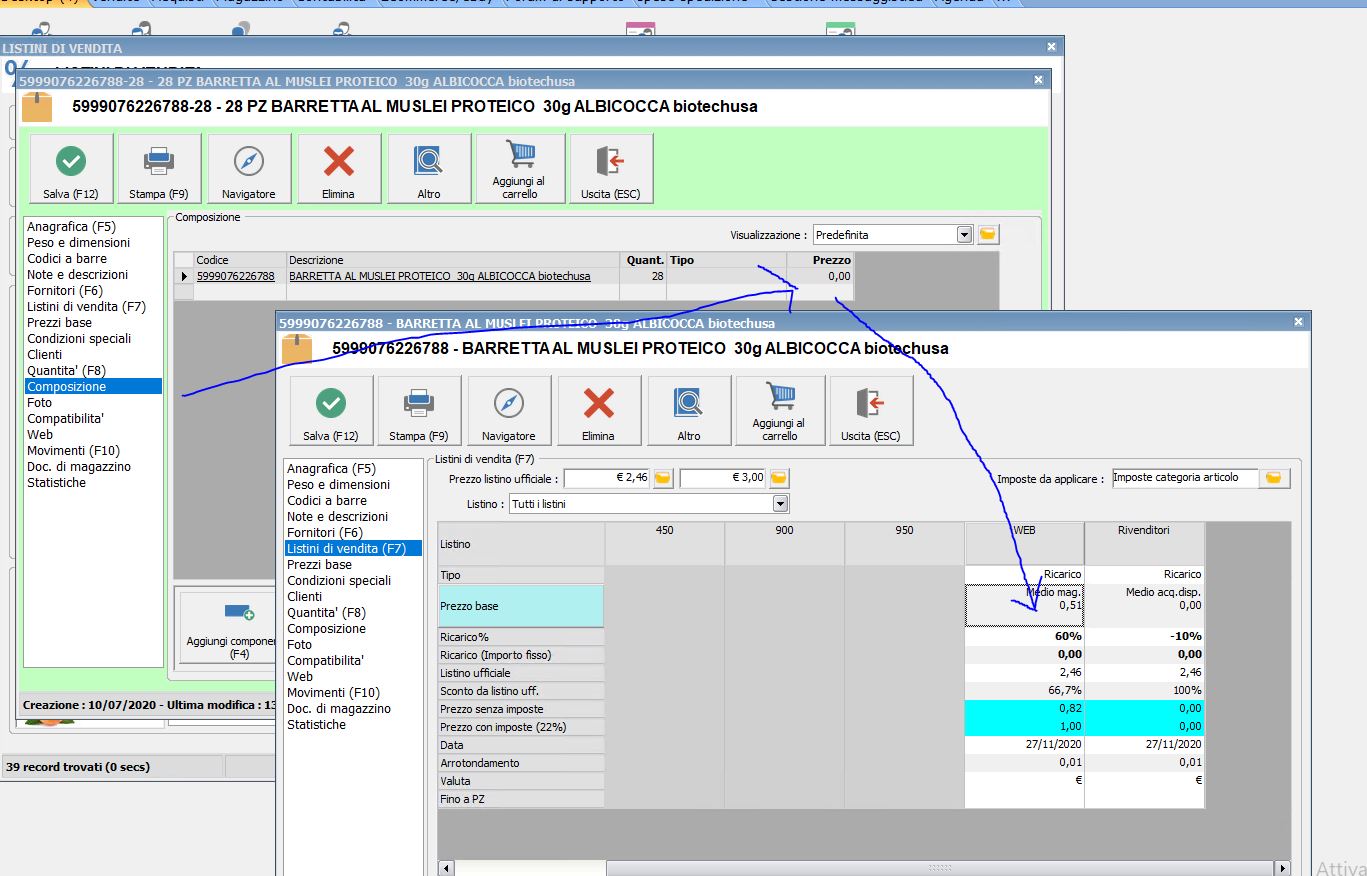Viewport: 1367px width, 876px height.
Task: Select Composizione in the back window sidebar
Action: tap(66, 387)
